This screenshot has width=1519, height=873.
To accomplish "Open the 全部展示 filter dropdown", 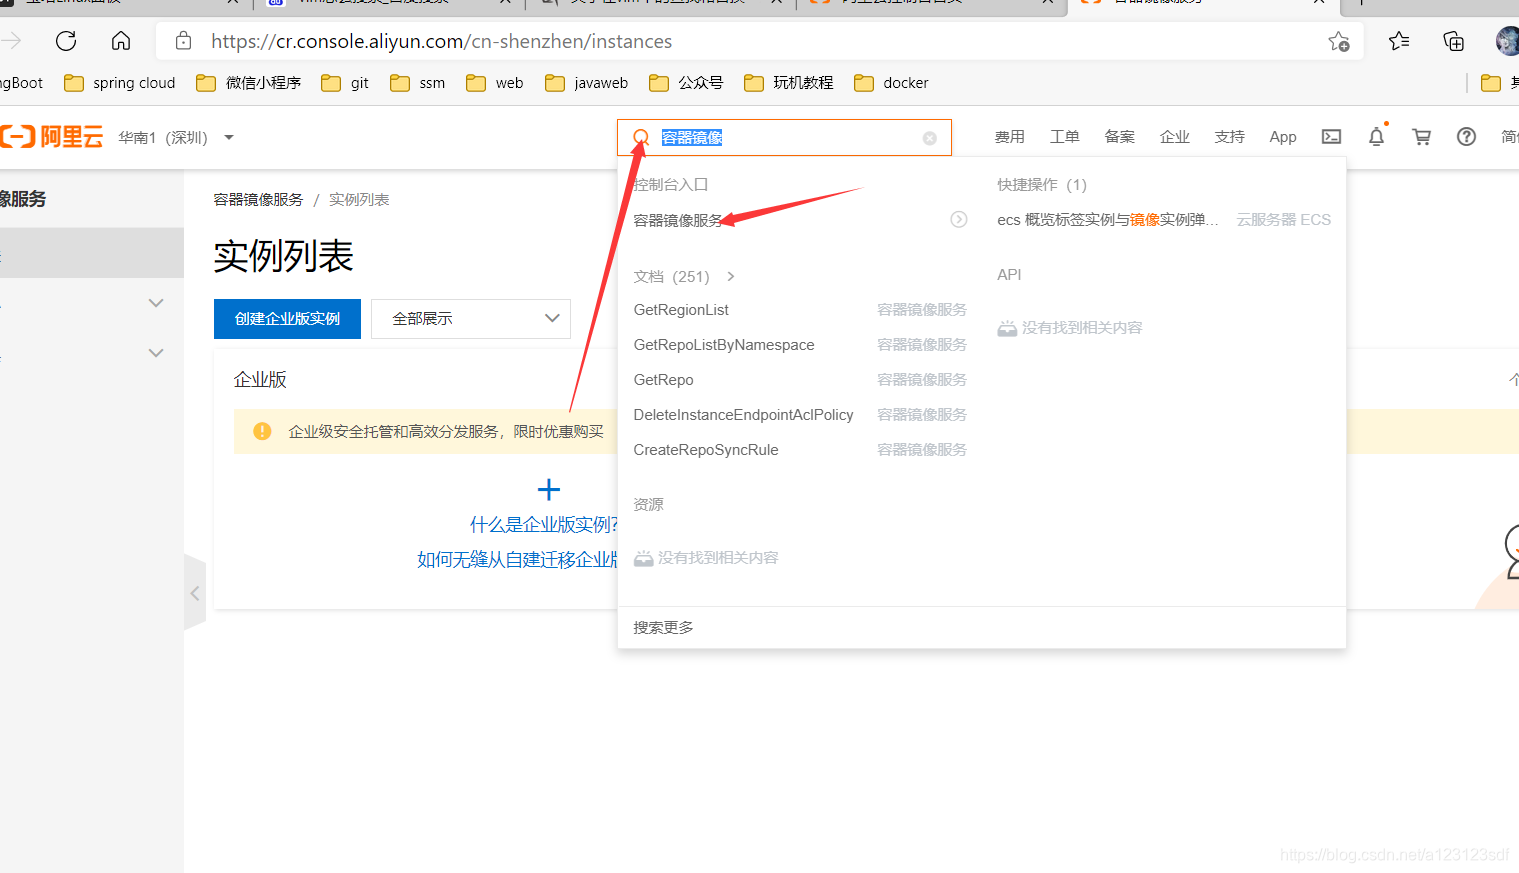I will pos(471,319).
